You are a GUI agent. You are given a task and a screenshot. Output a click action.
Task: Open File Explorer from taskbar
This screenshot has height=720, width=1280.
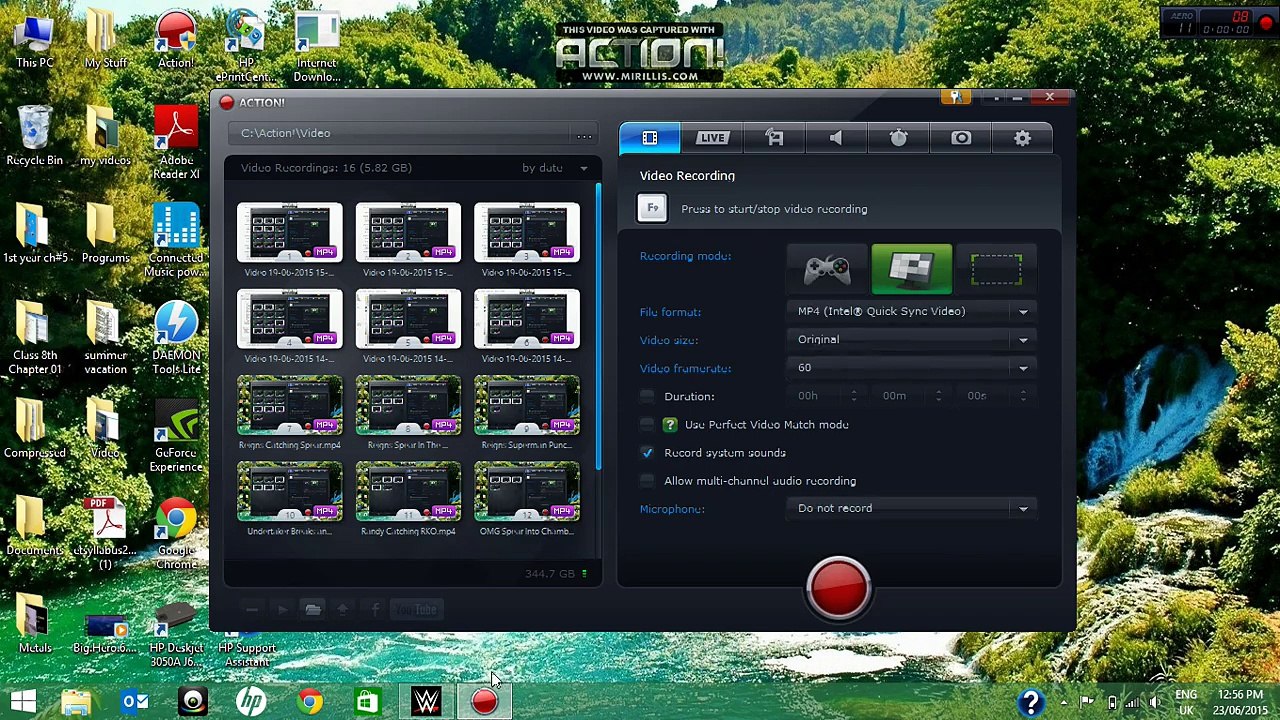[x=76, y=702]
